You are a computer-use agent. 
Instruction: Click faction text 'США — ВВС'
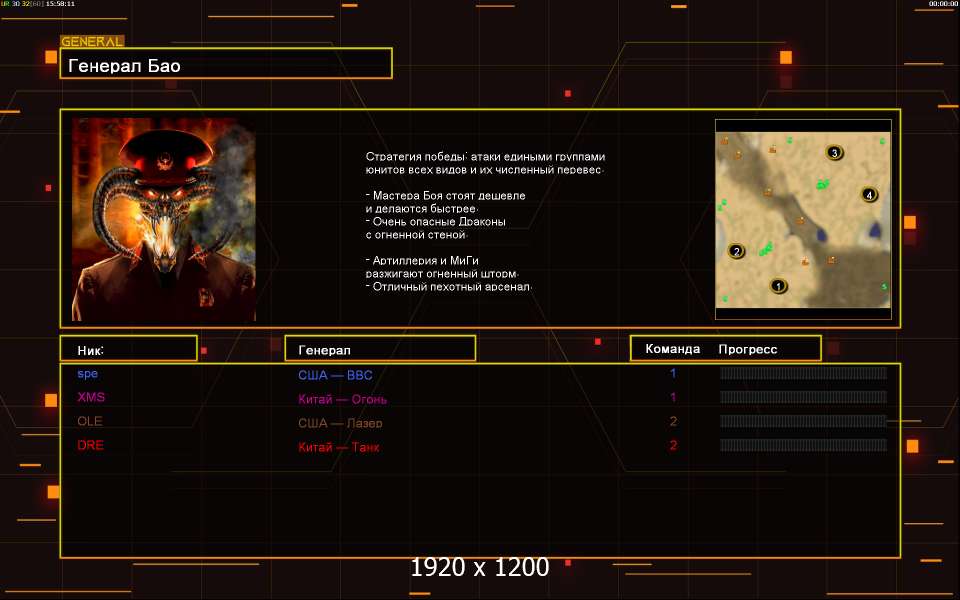pos(336,375)
